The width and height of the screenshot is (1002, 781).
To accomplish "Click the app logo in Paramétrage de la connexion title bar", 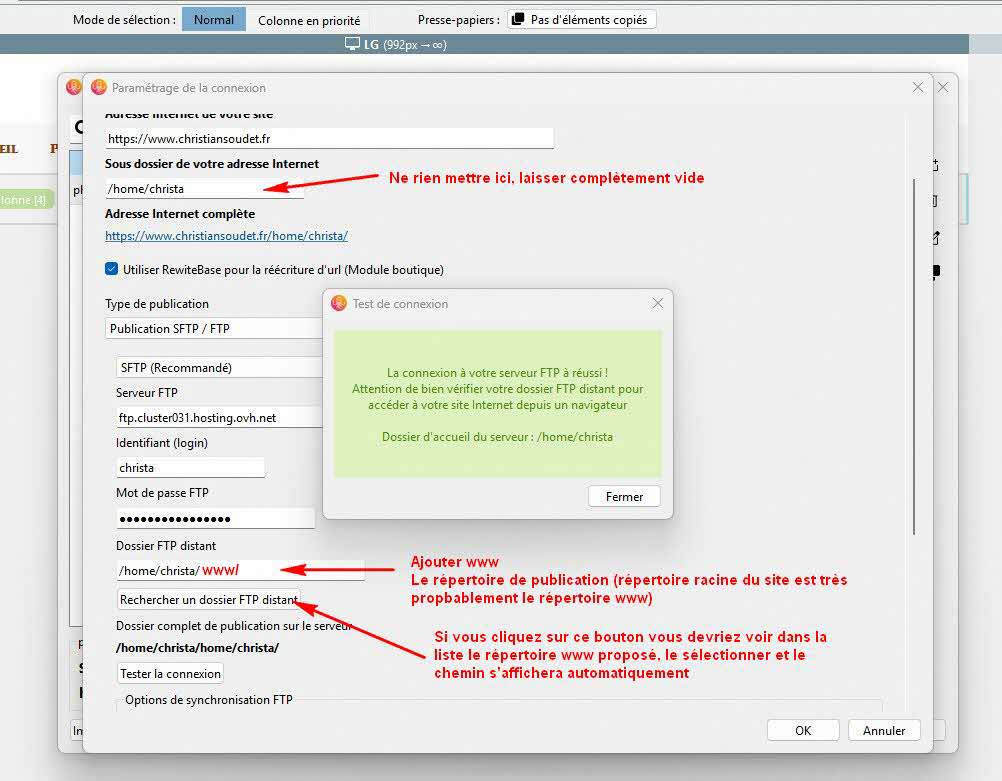I will point(98,87).
